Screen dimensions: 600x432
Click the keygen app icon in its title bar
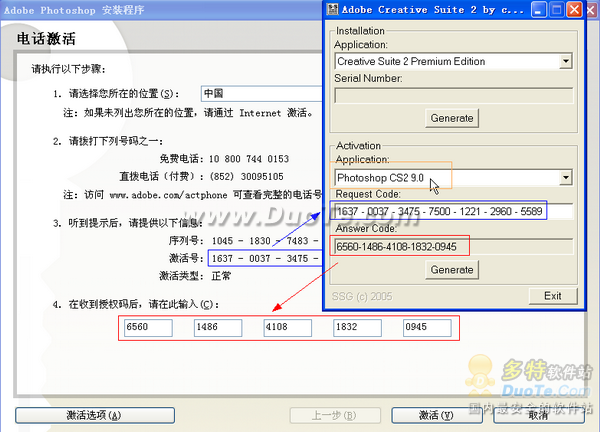pos(332,9)
